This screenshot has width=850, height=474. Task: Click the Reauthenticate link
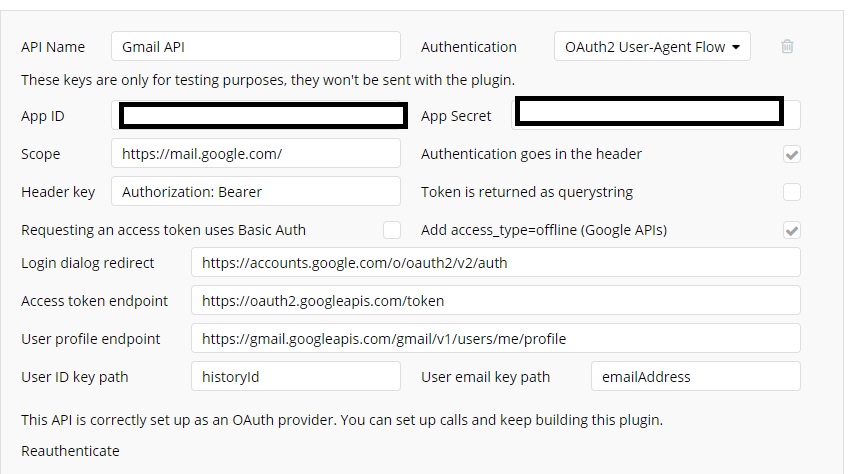tap(70, 451)
